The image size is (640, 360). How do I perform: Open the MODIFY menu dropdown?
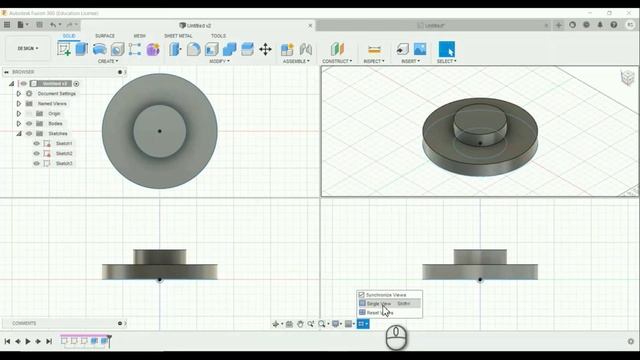[219, 61]
